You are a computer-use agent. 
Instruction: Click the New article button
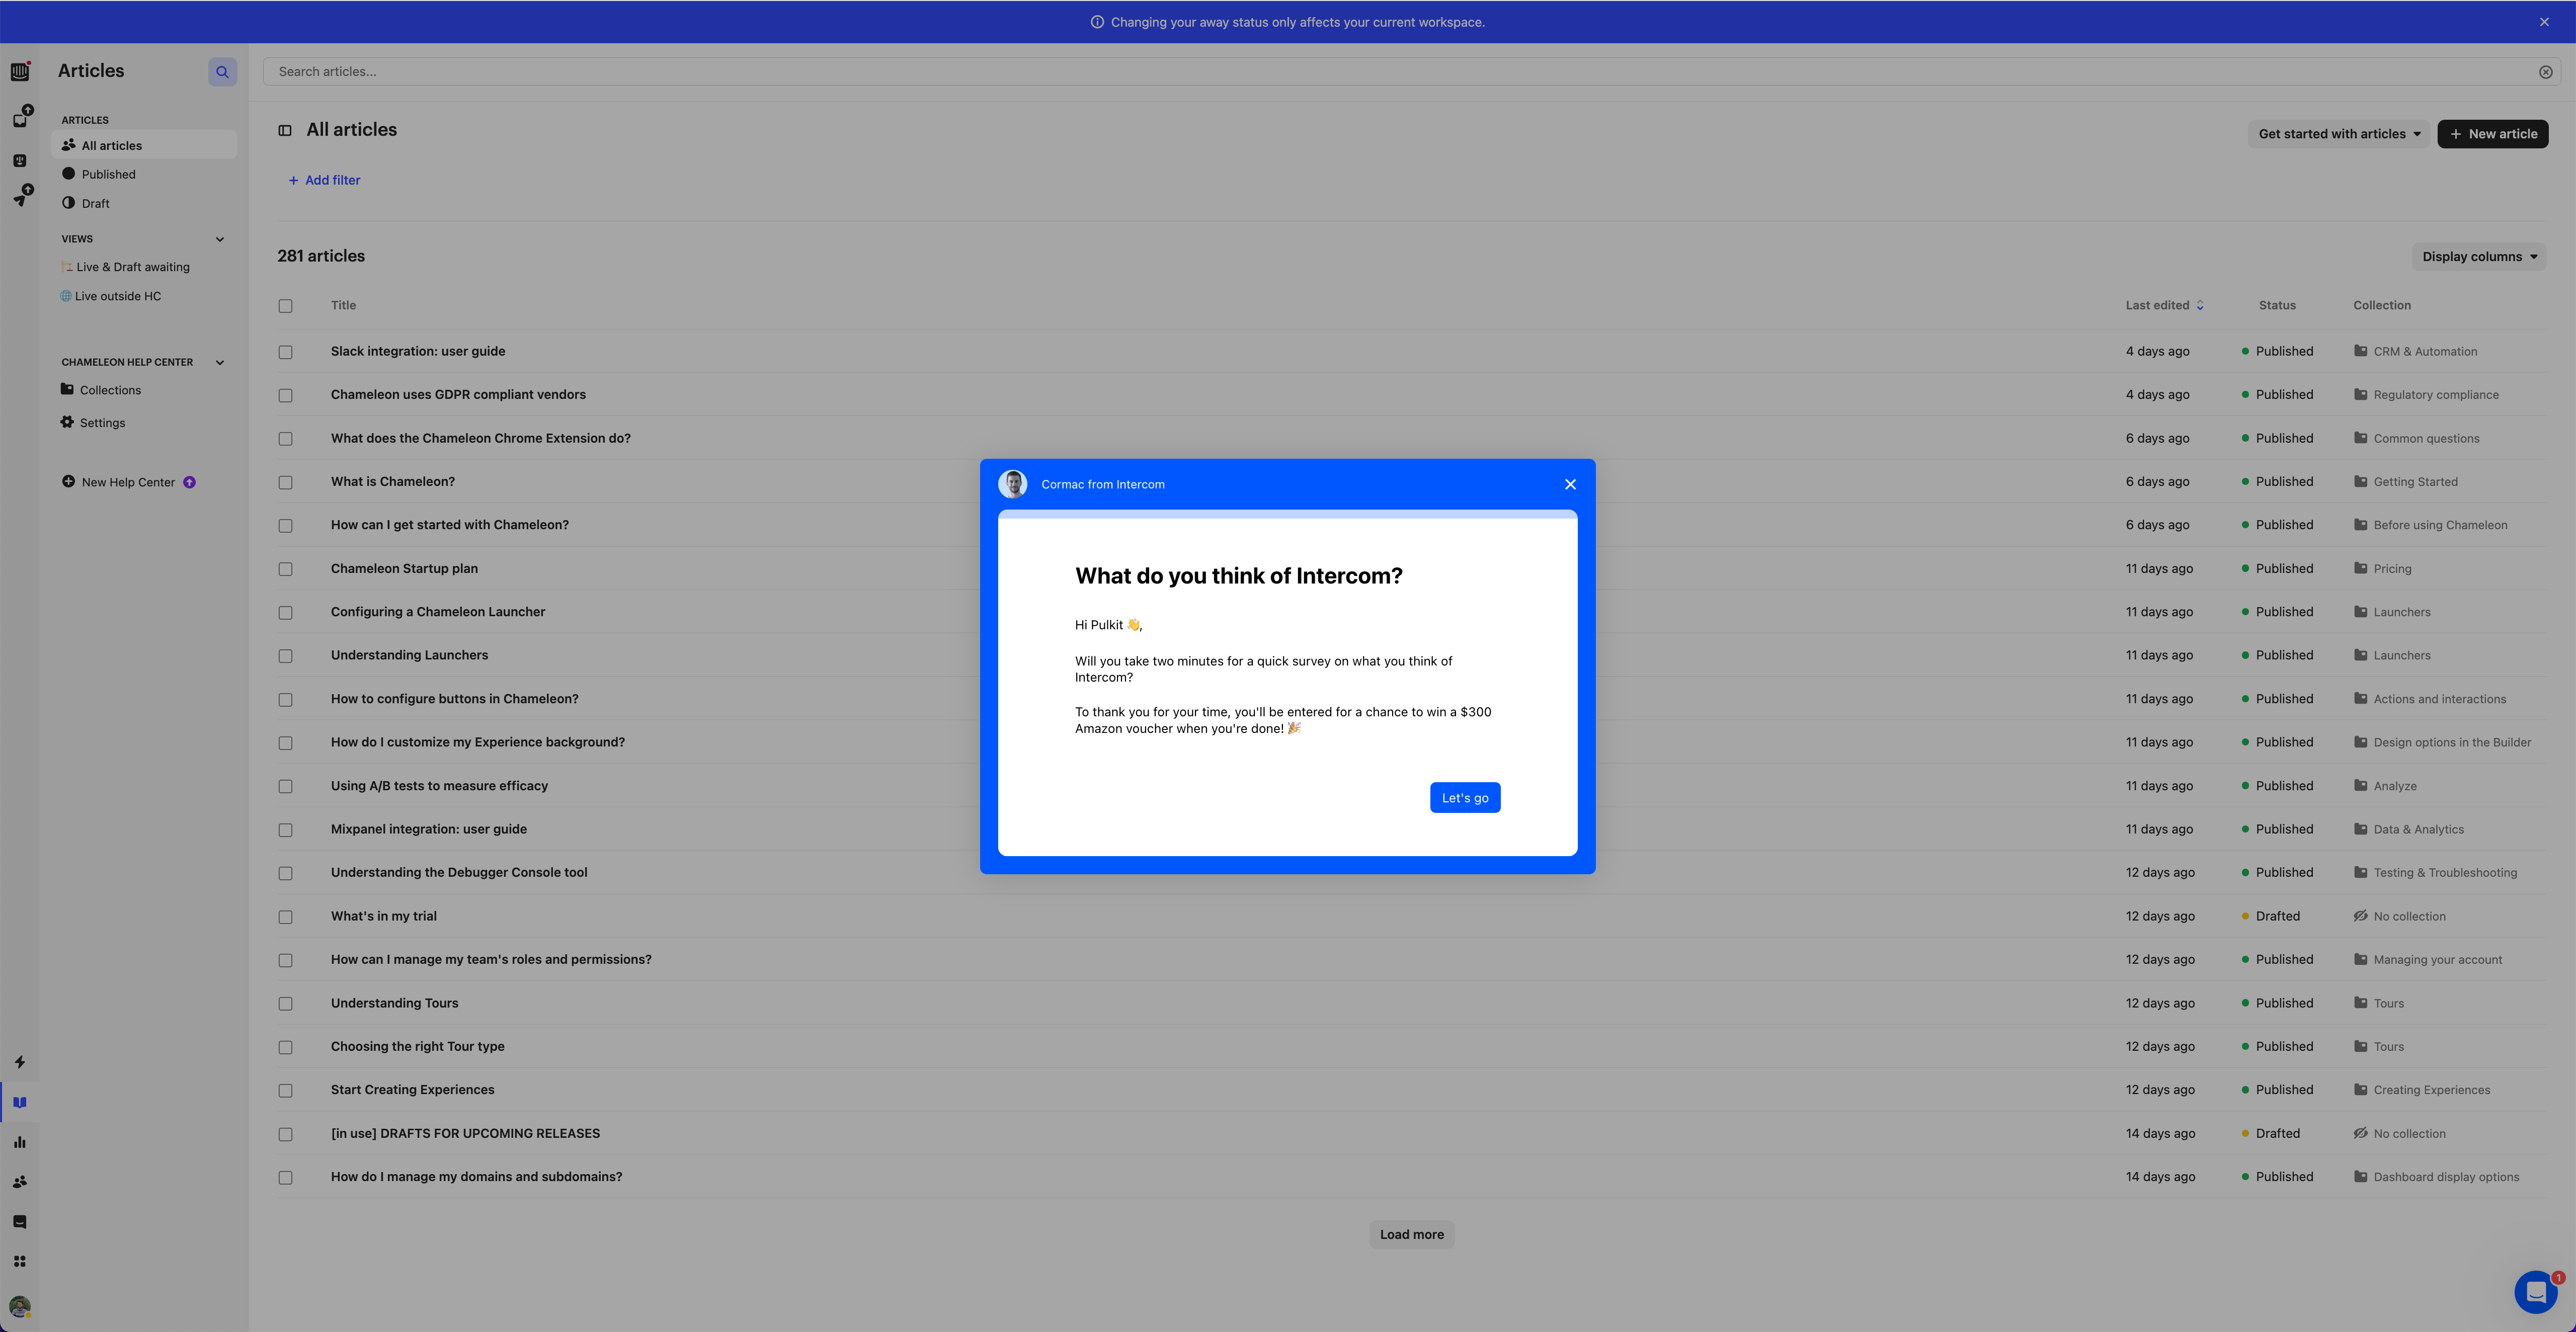click(x=2492, y=134)
